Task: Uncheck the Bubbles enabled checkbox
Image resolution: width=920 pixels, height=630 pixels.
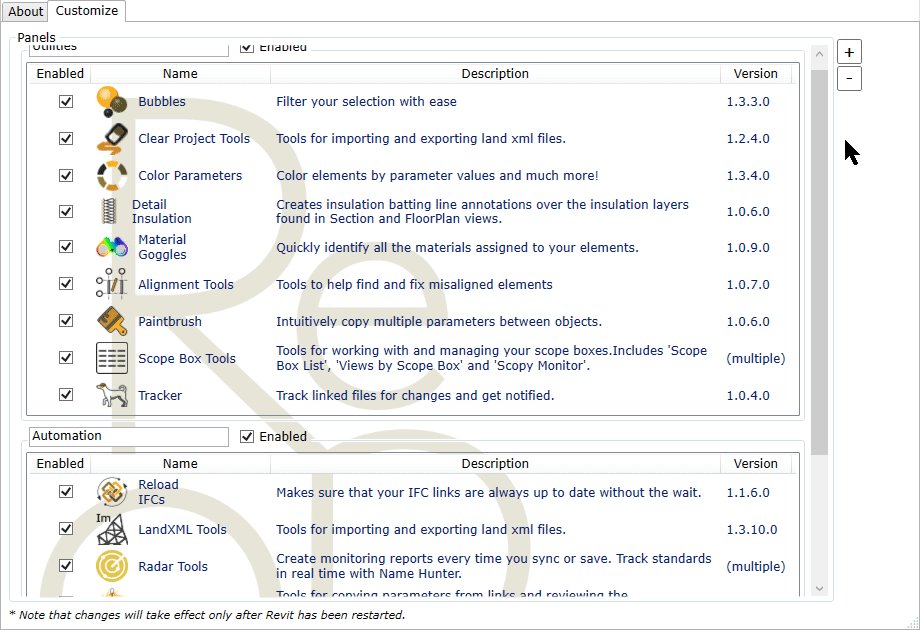Action: (x=66, y=101)
